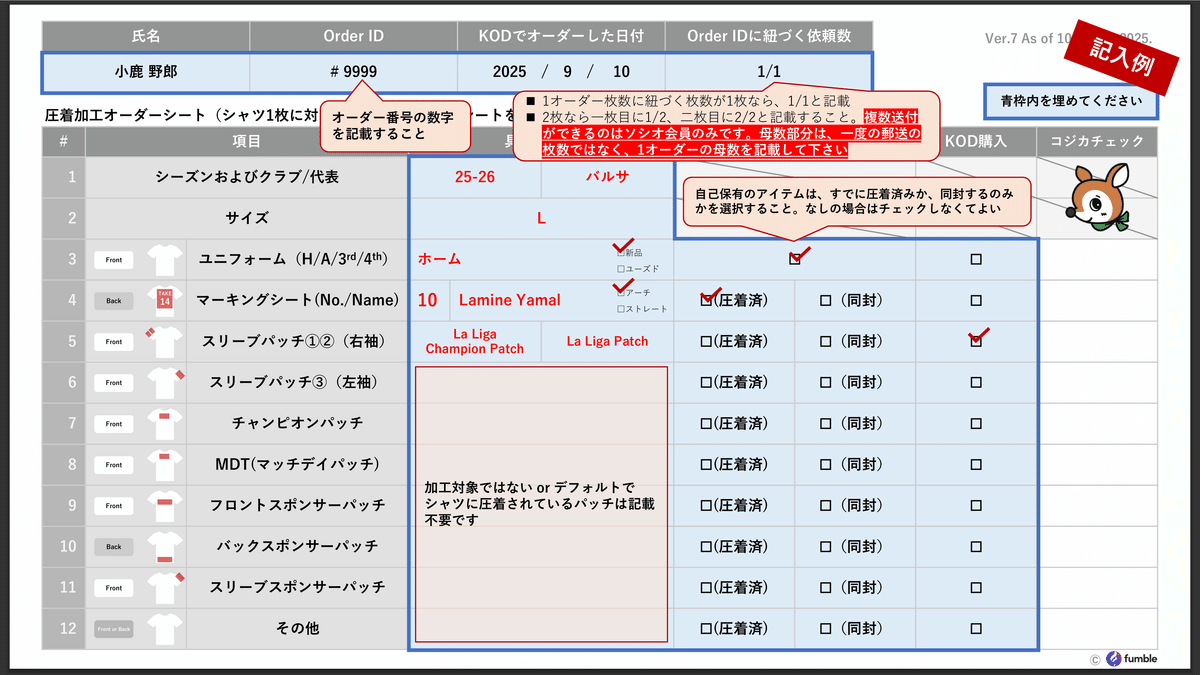Click the size cell L
Screen dimensions: 1200x675
pyautogui.click(x=541, y=218)
